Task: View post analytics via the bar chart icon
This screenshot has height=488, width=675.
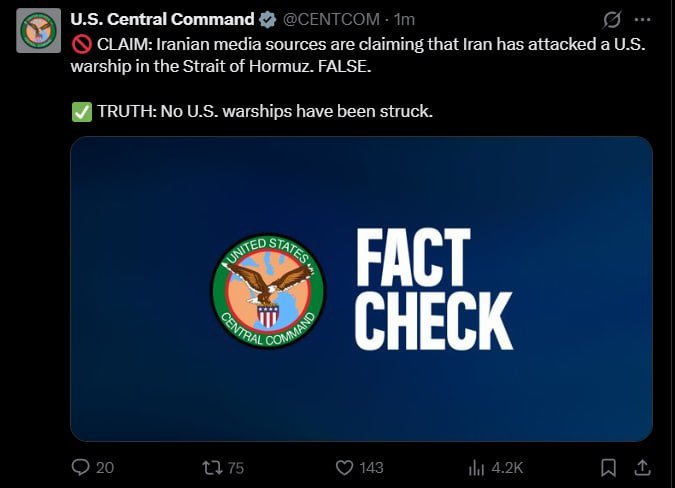Action: tap(477, 467)
